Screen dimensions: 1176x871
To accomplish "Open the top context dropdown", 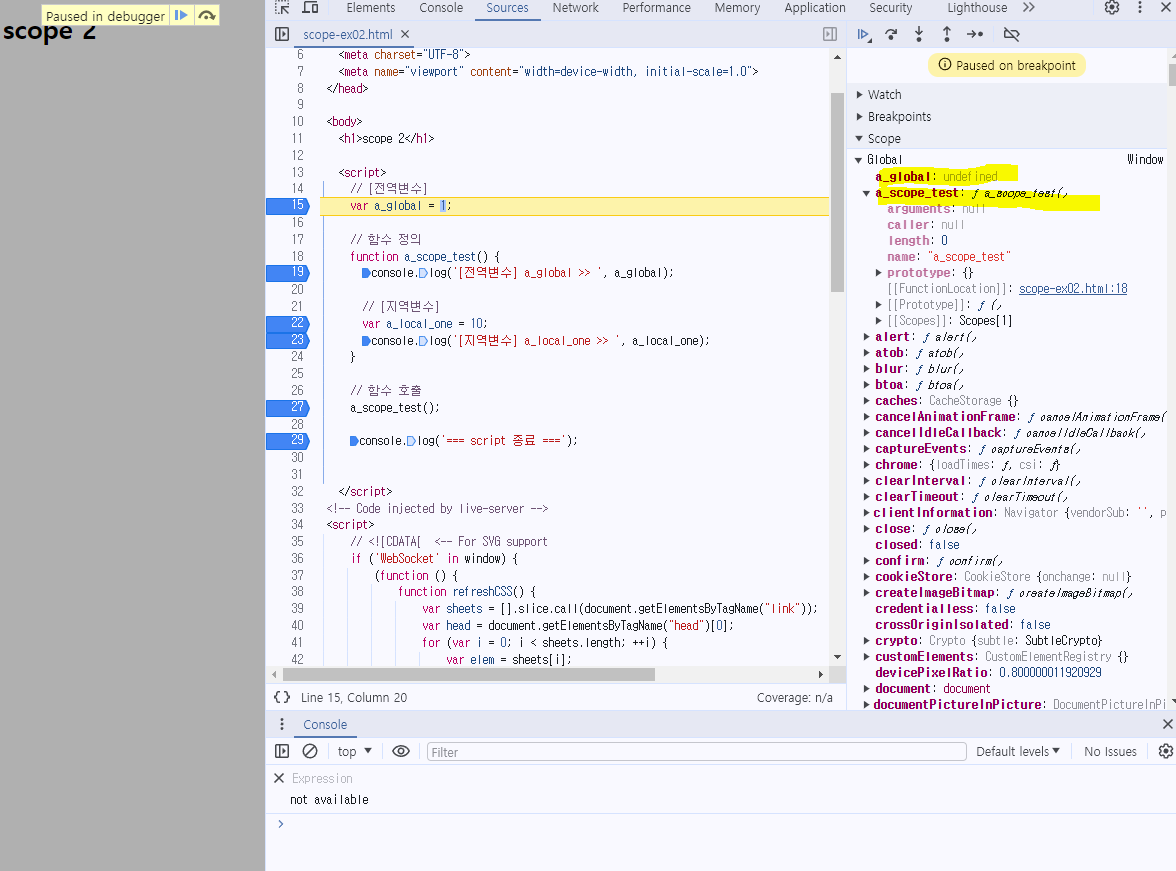I will pyautogui.click(x=354, y=751).
